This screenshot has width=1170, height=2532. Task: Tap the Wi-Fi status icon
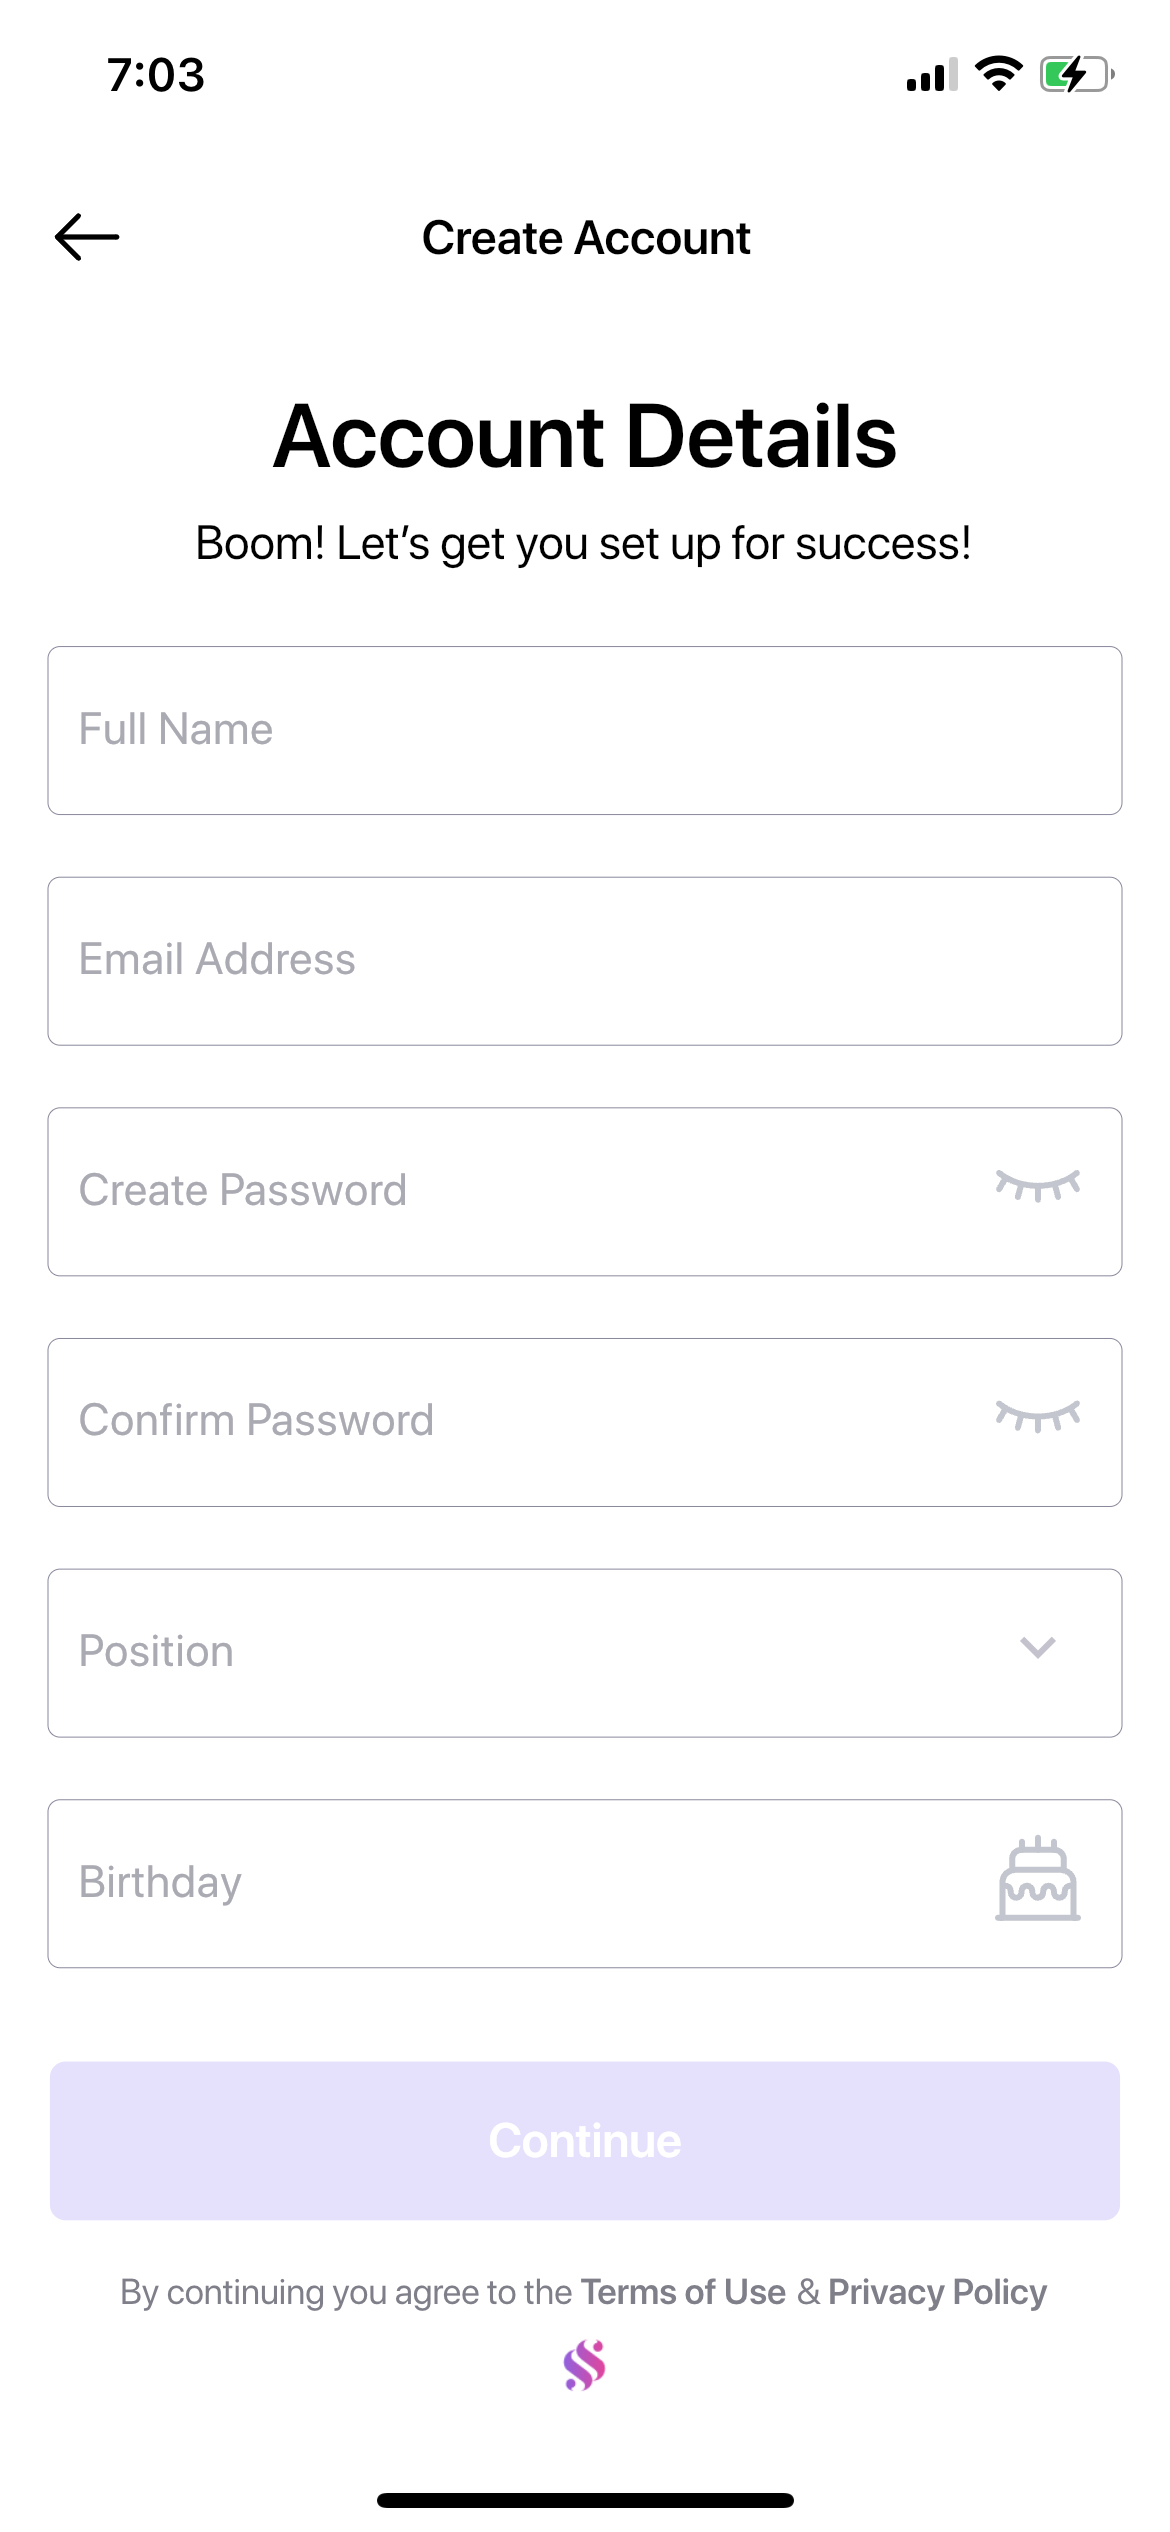click(x=998, y=74)
